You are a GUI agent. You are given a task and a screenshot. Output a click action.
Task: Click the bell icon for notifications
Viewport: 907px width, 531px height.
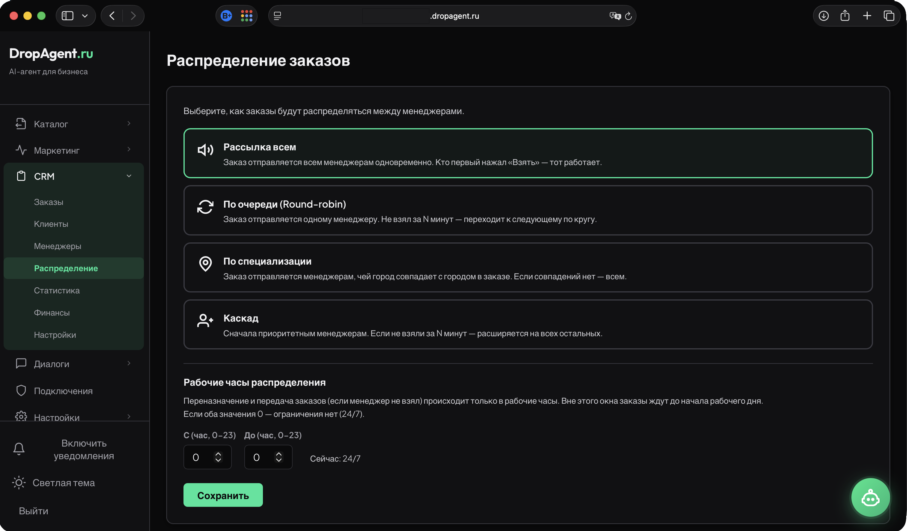[19, 449]
